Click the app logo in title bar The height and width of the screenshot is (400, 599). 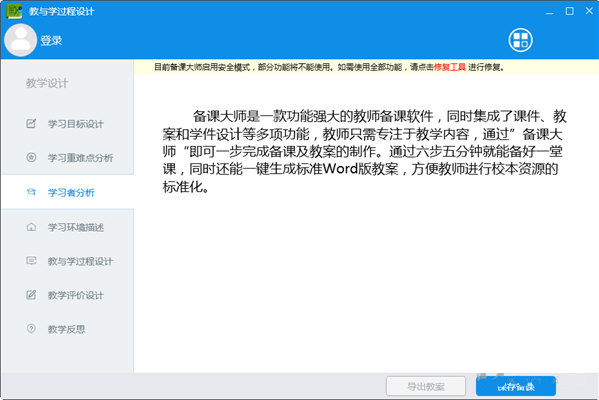coord(14,11)
